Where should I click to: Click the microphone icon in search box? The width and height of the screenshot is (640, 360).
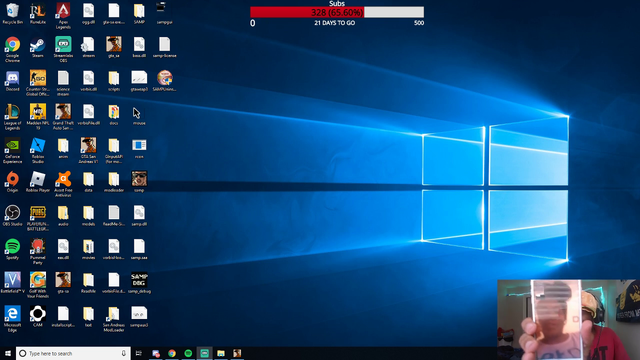123,353
